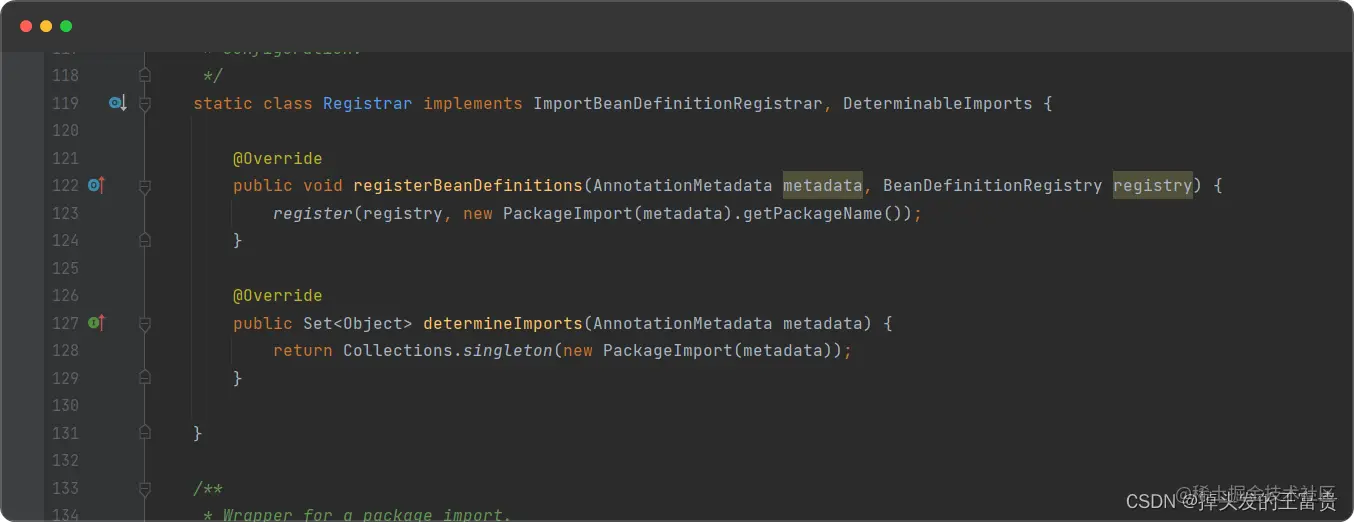Click the highlighted registry parameter on line 122
The height and width of the screenshot is (522, 1354).
[1152, 185]
